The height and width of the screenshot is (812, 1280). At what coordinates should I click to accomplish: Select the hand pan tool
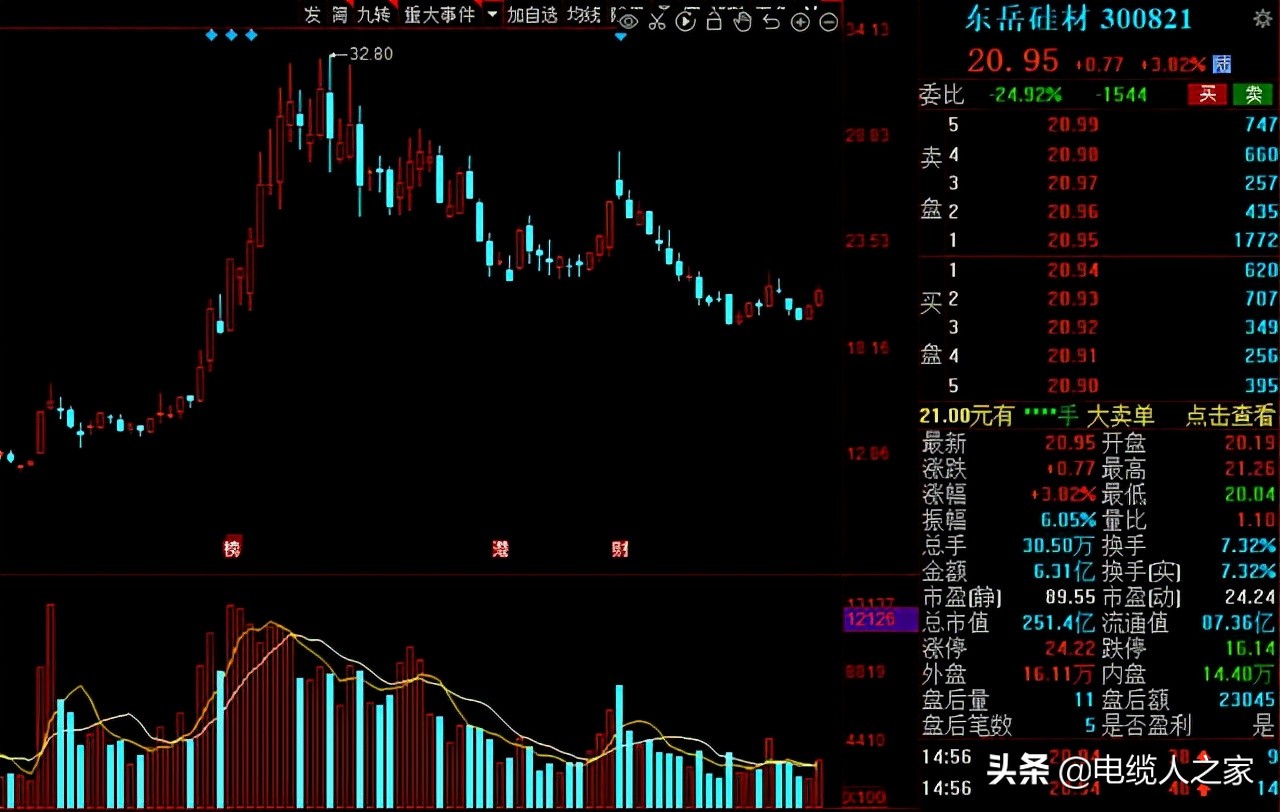742,20
